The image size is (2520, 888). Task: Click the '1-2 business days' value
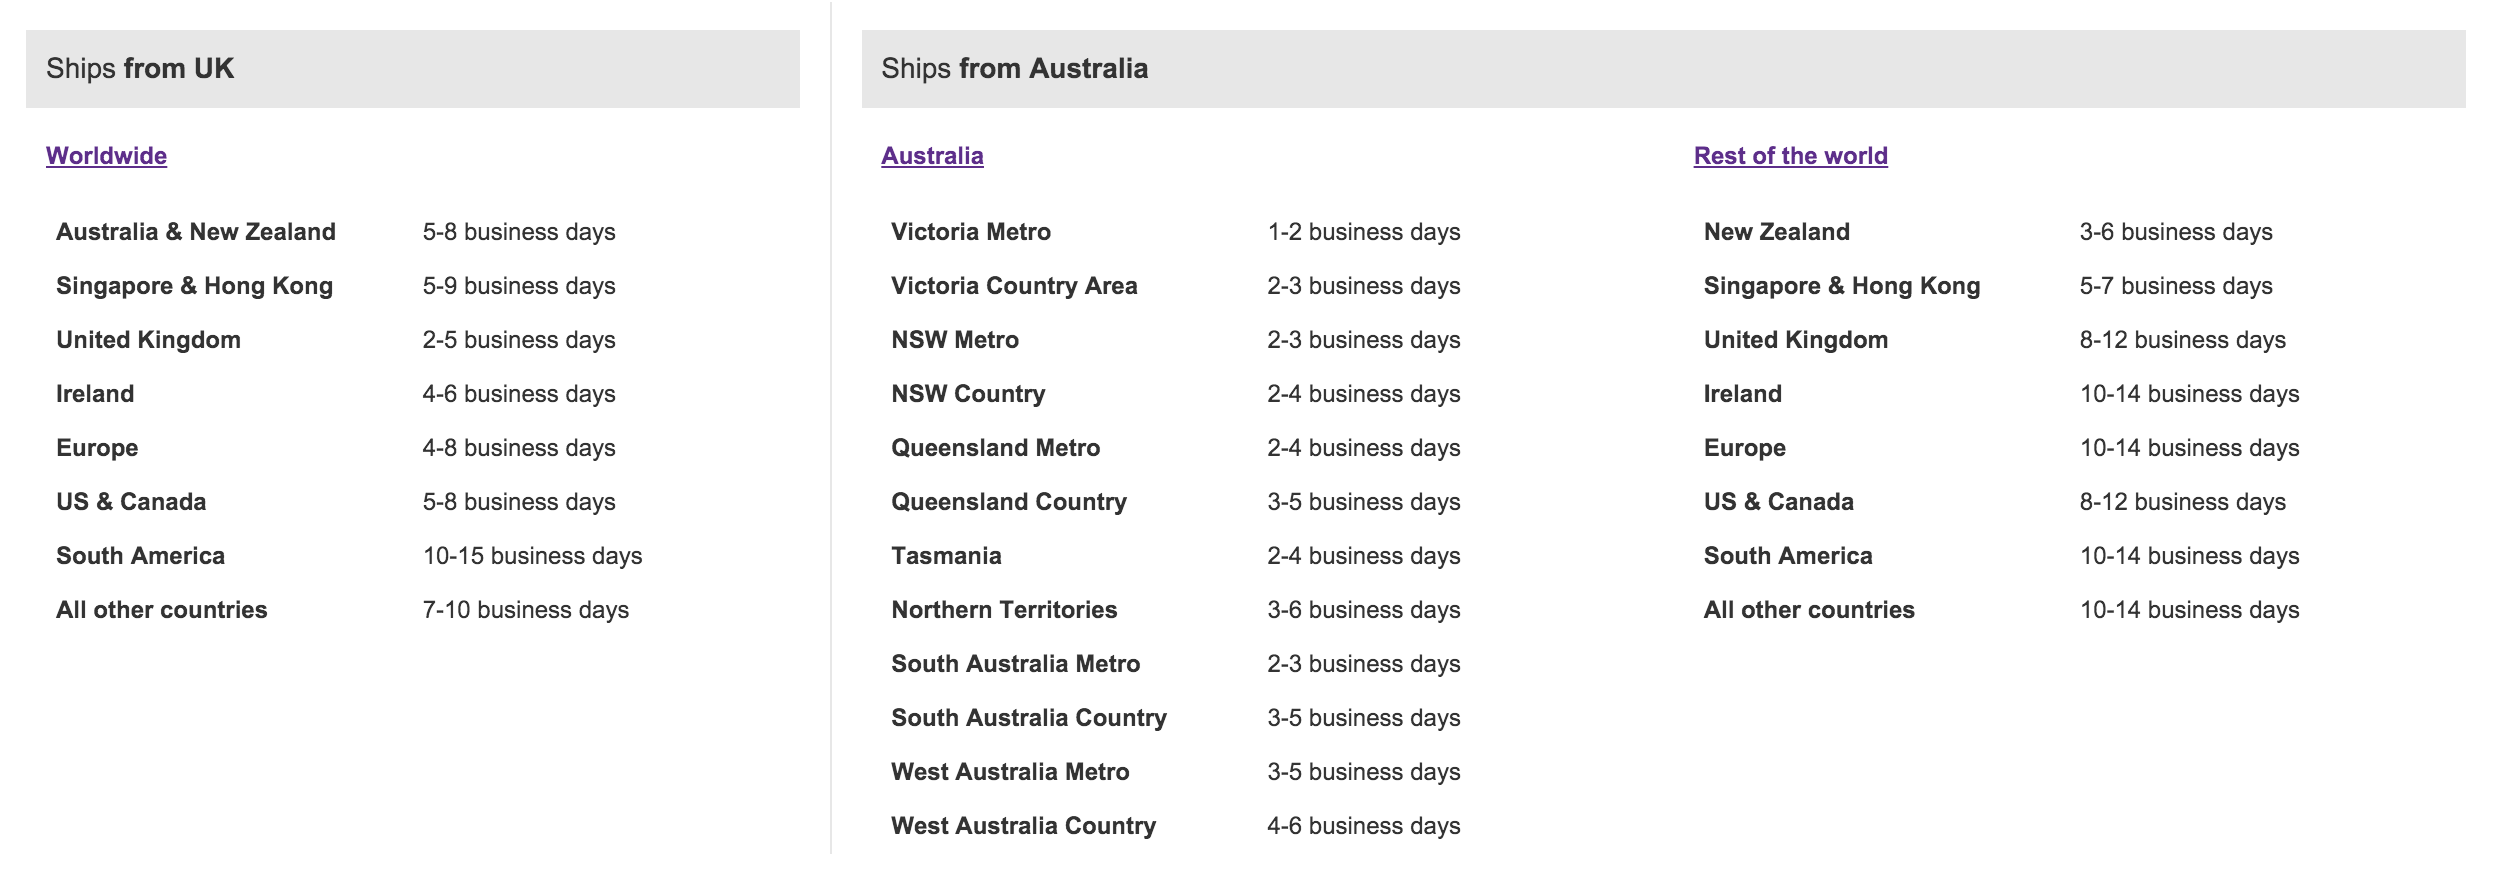[x=1364, y=232]
